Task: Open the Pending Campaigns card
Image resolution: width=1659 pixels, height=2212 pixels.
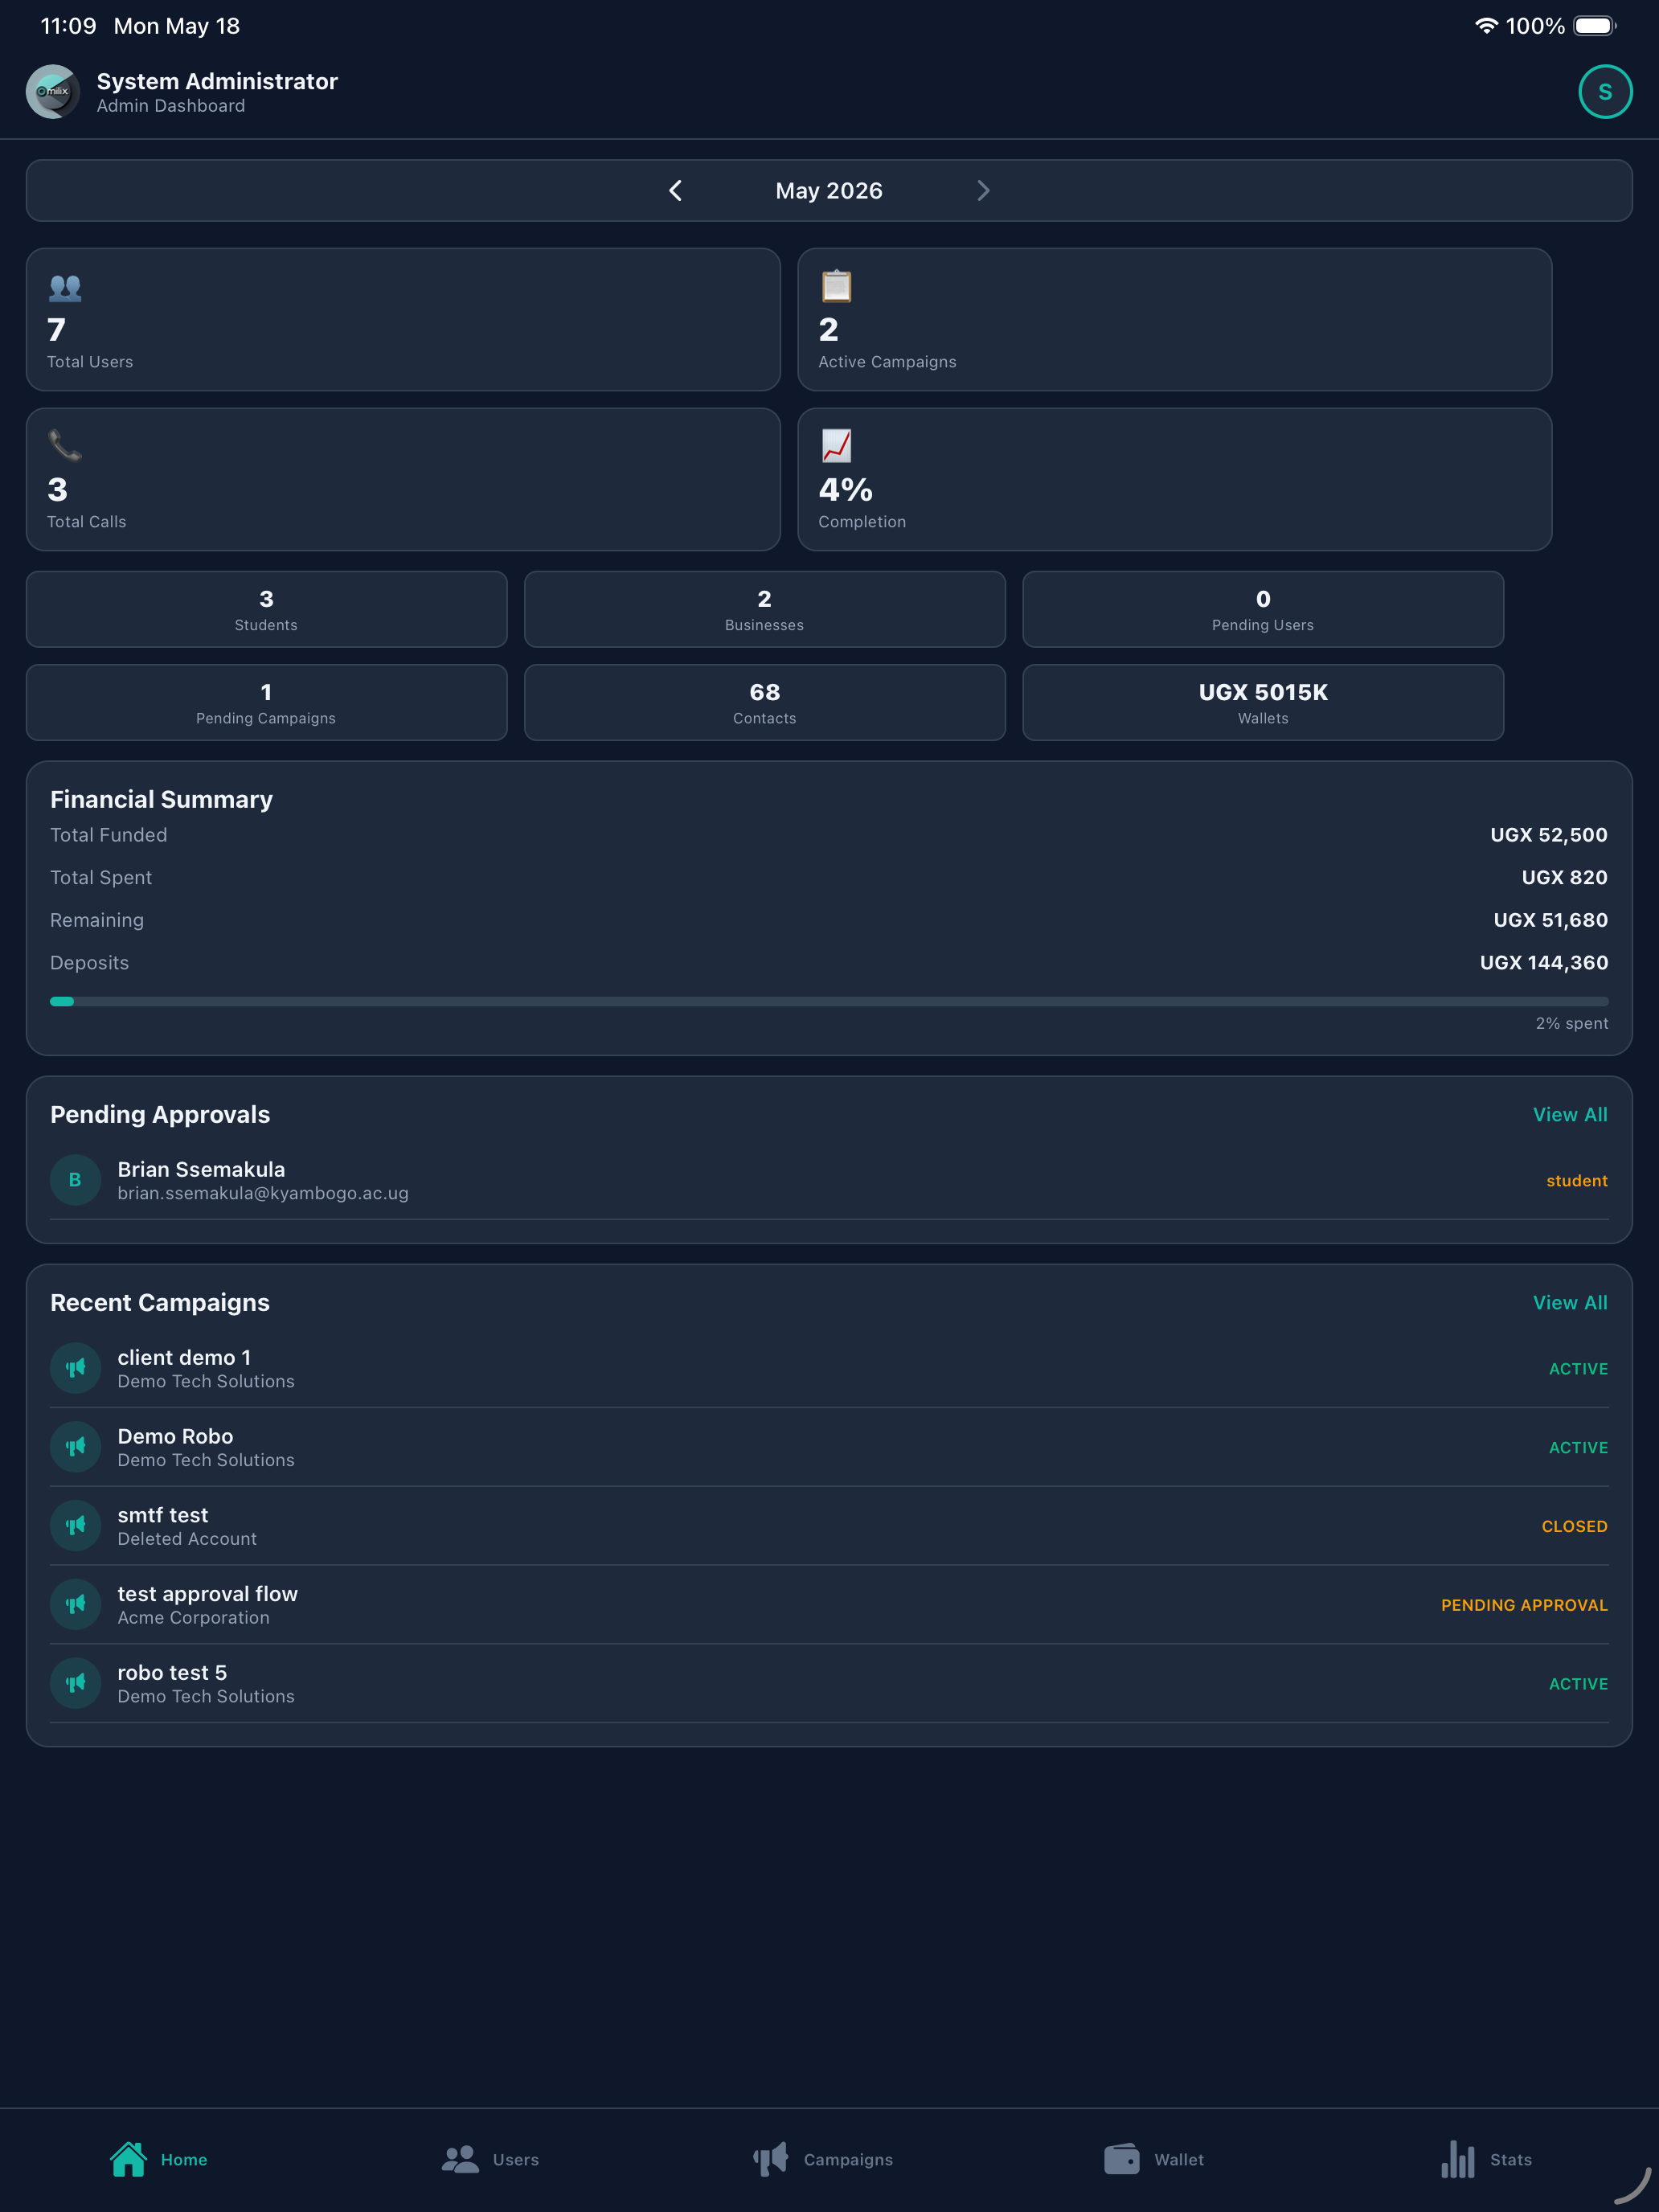Action: coord(266,702)
